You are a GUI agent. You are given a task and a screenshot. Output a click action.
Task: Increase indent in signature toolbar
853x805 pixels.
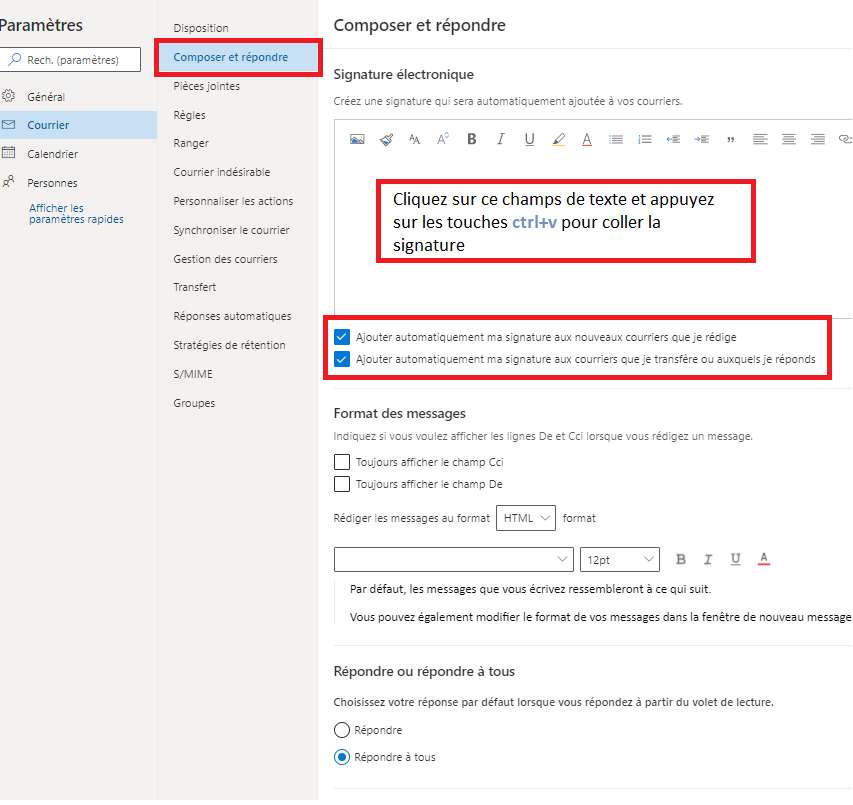coord(702,139)
